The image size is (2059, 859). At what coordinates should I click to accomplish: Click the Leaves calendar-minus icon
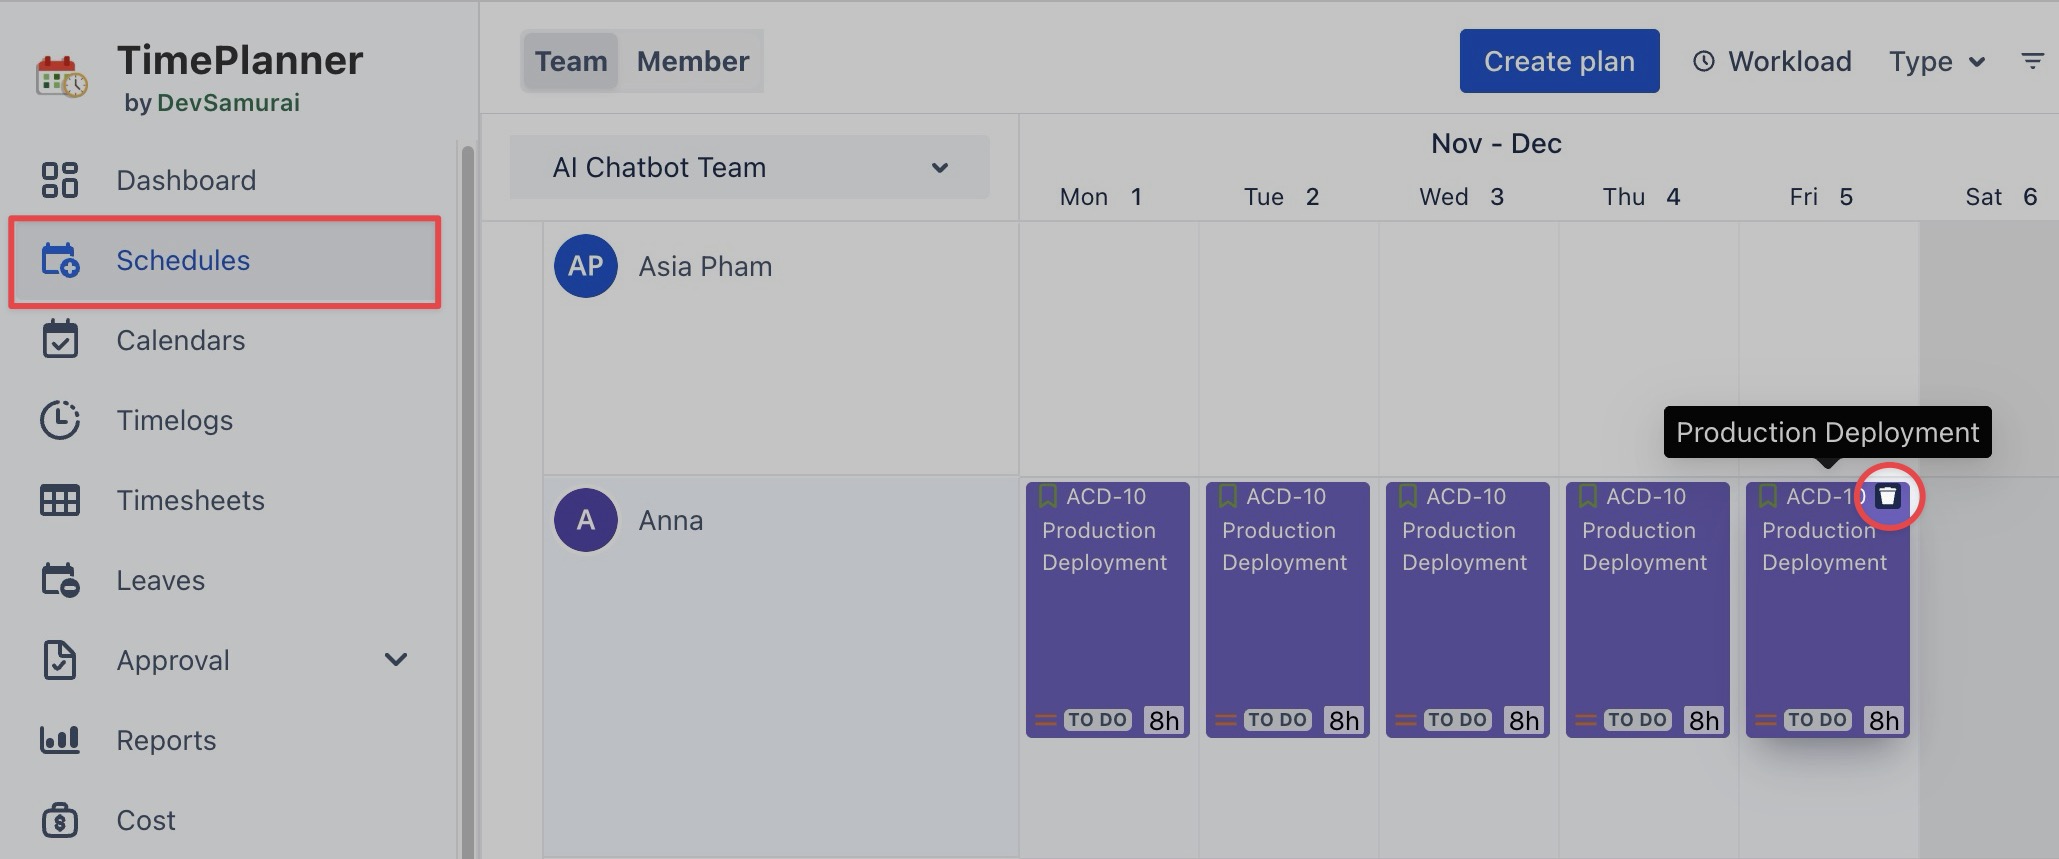[60, 580]
